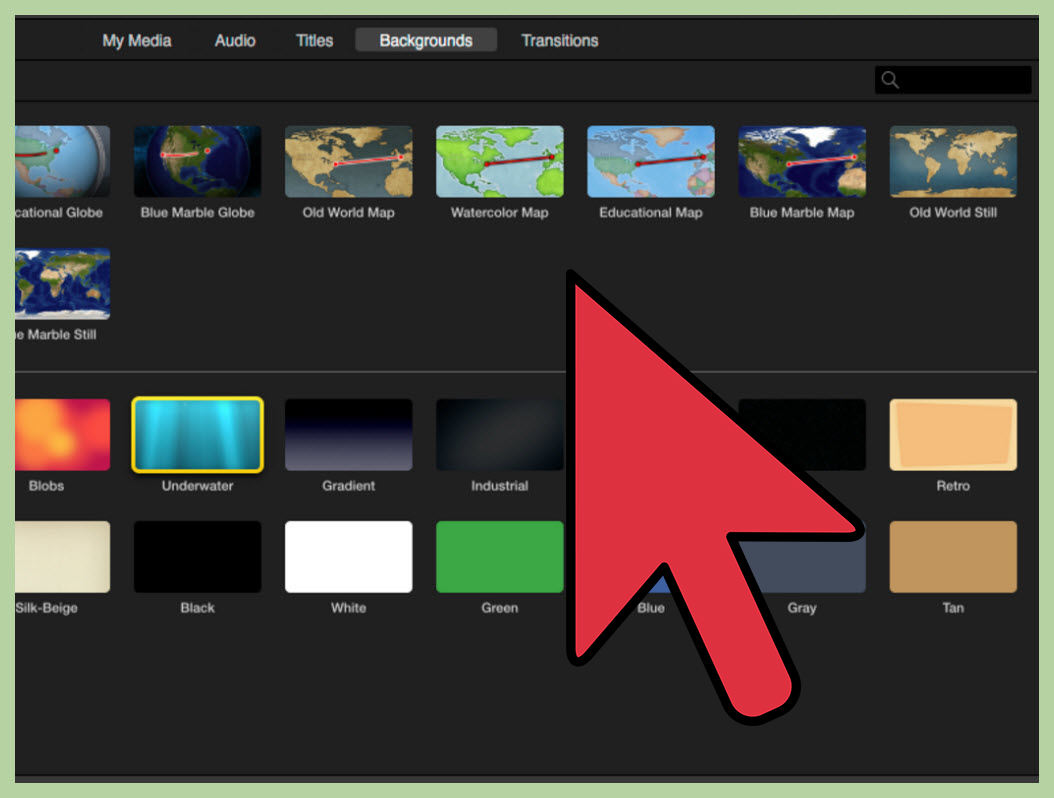Image resolution: width=1054 pixels, height=798 pixels.
Task: Click the Industrial label text
Action: (x=499, y=485)
